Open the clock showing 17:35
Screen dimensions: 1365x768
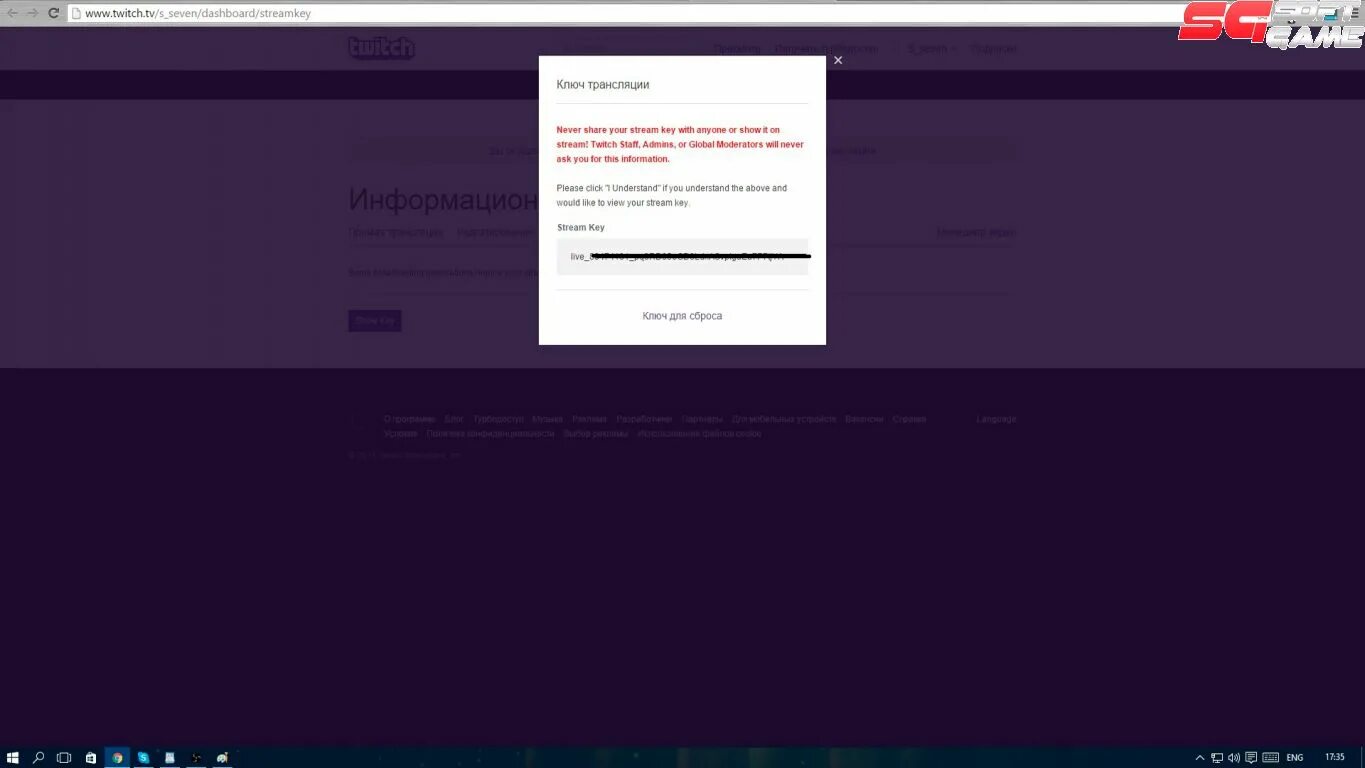(x=1335, y=757)
